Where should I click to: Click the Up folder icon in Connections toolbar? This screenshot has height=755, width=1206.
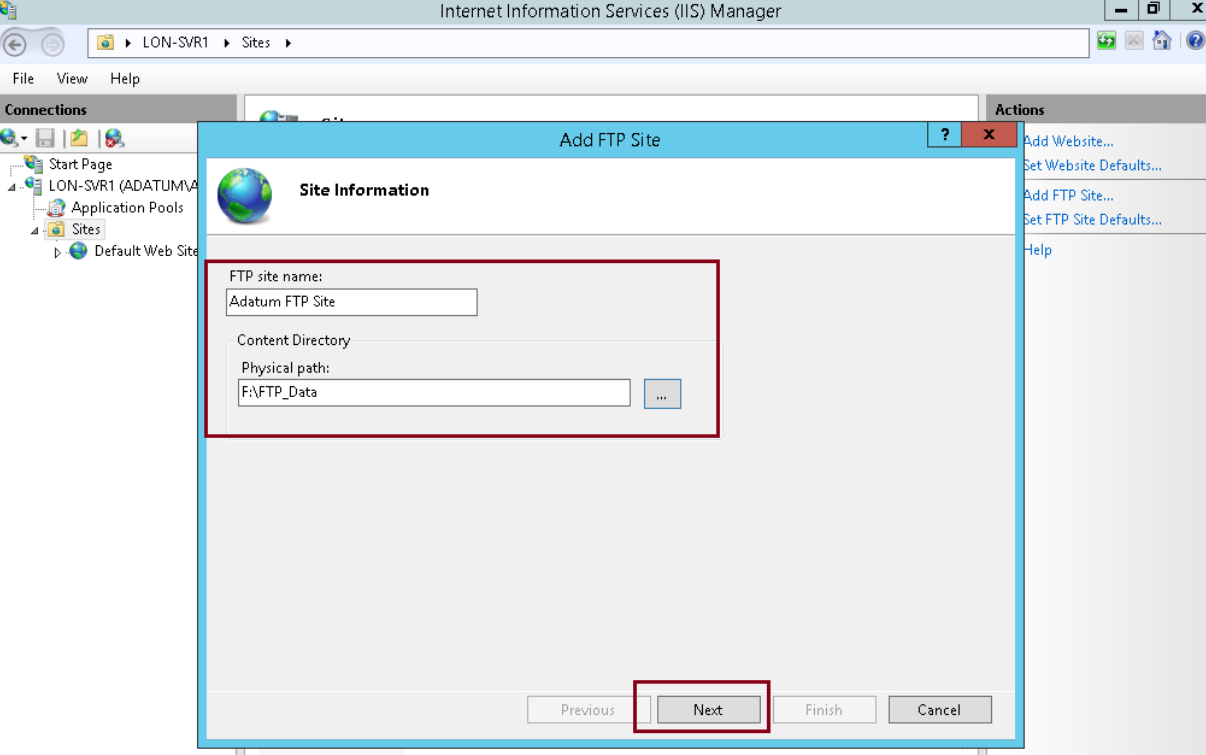[79, 138]
